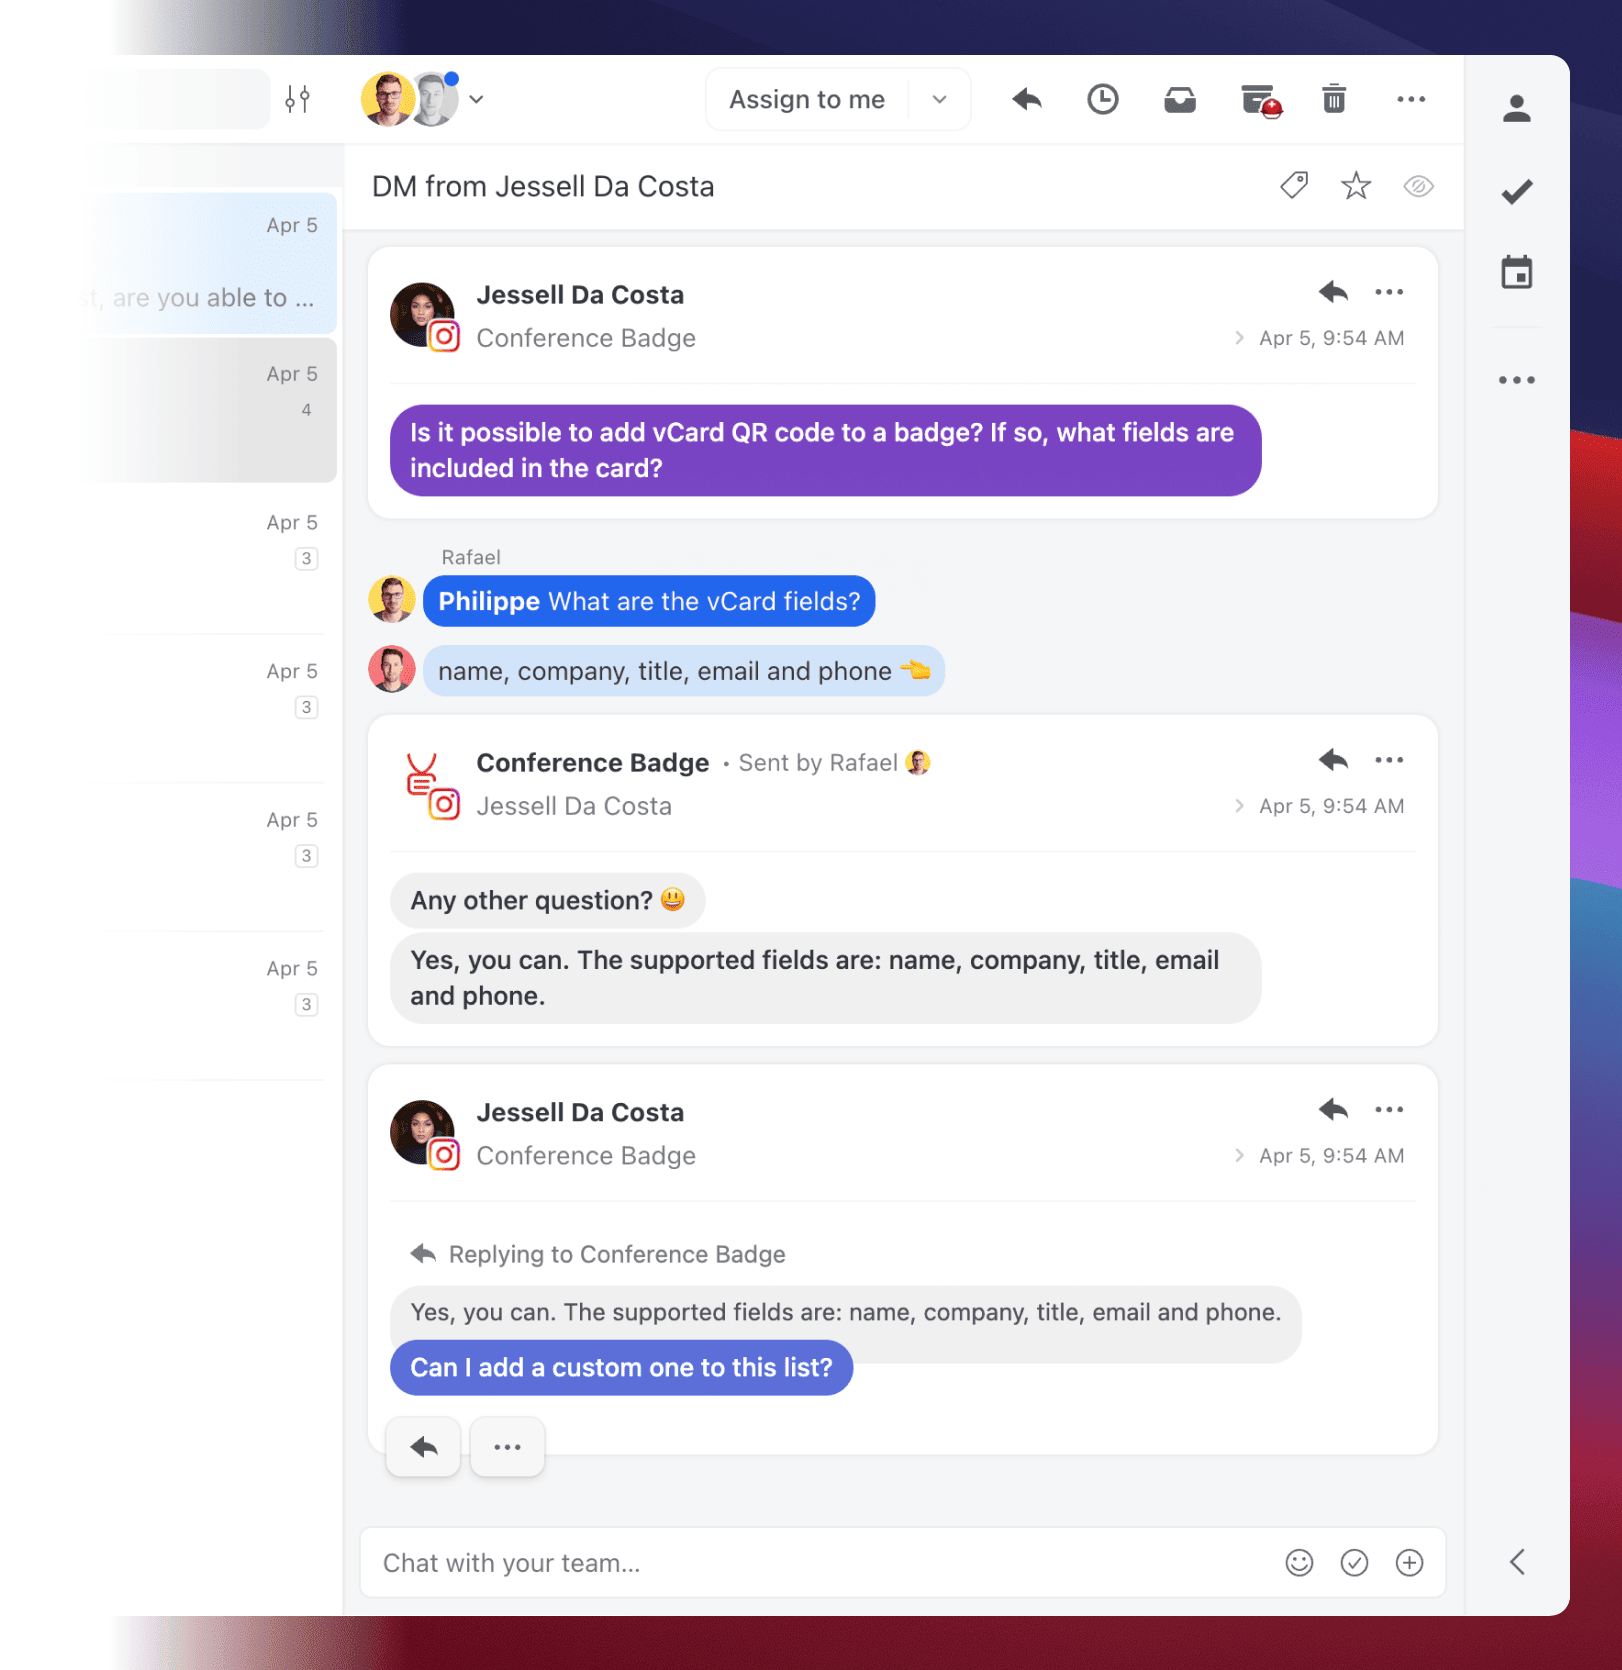Click the bottom reply button under the thread
The width and height of the screenshot is (1622, 1670).
point(423,1447)
